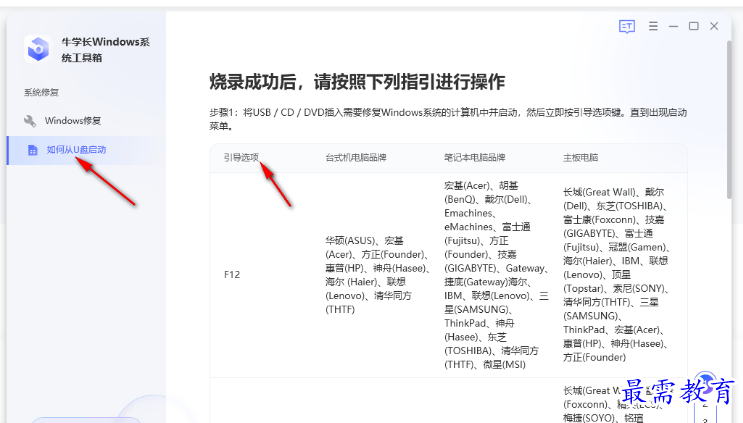Viewport: 743px width, 423px height.
Task: Select 如何从U盘启动 sidebar item
Action: pyautogui.click(x=86, y=150)
